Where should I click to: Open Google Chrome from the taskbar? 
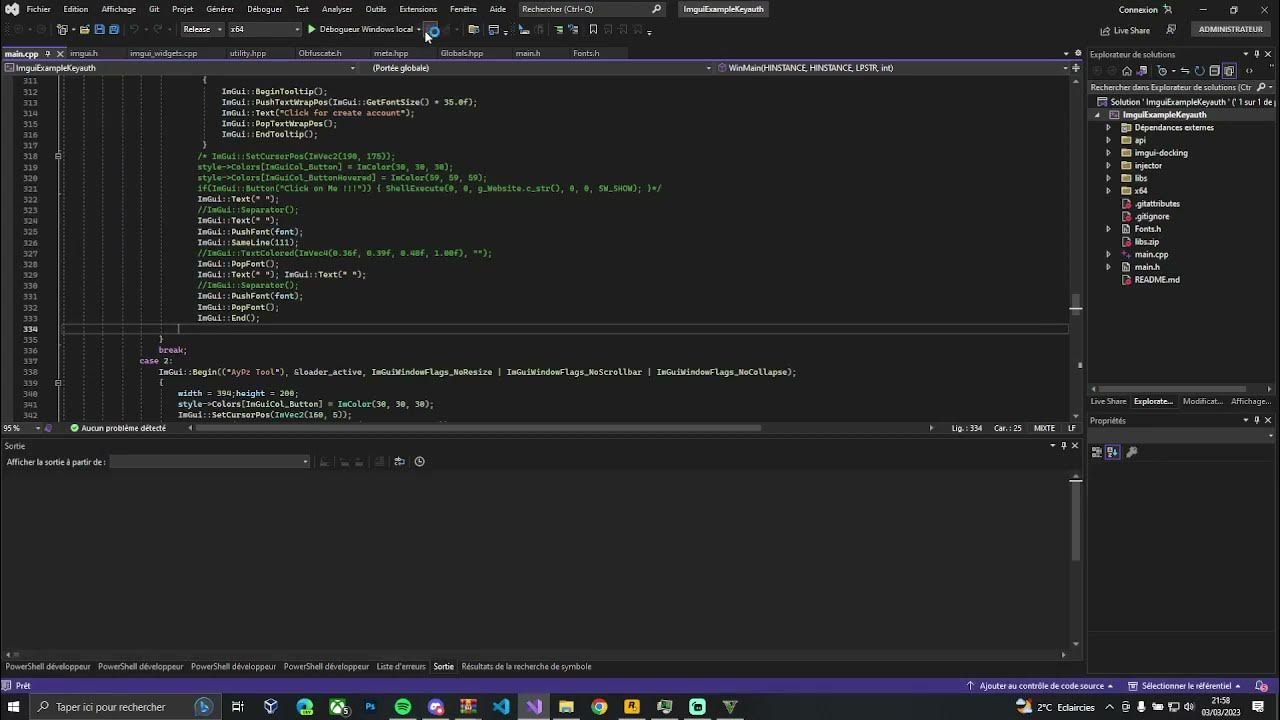(x=599, y=707)
